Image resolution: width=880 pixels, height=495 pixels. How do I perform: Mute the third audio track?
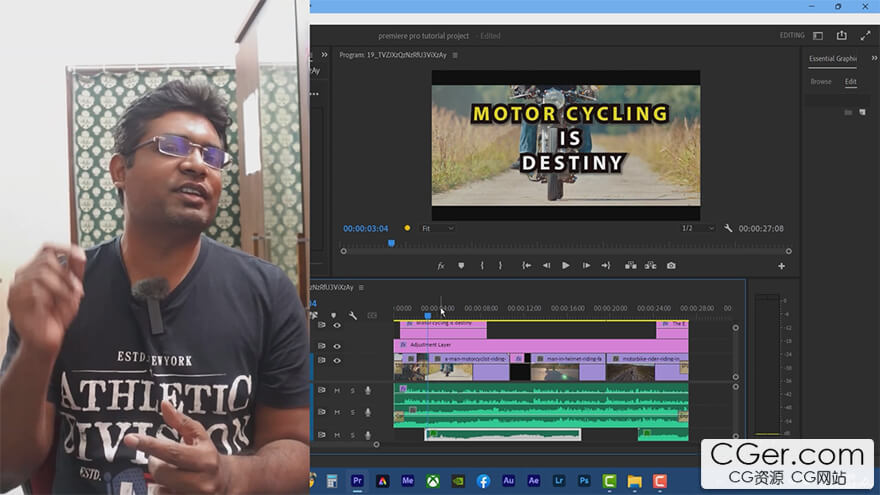pos(337,435)
